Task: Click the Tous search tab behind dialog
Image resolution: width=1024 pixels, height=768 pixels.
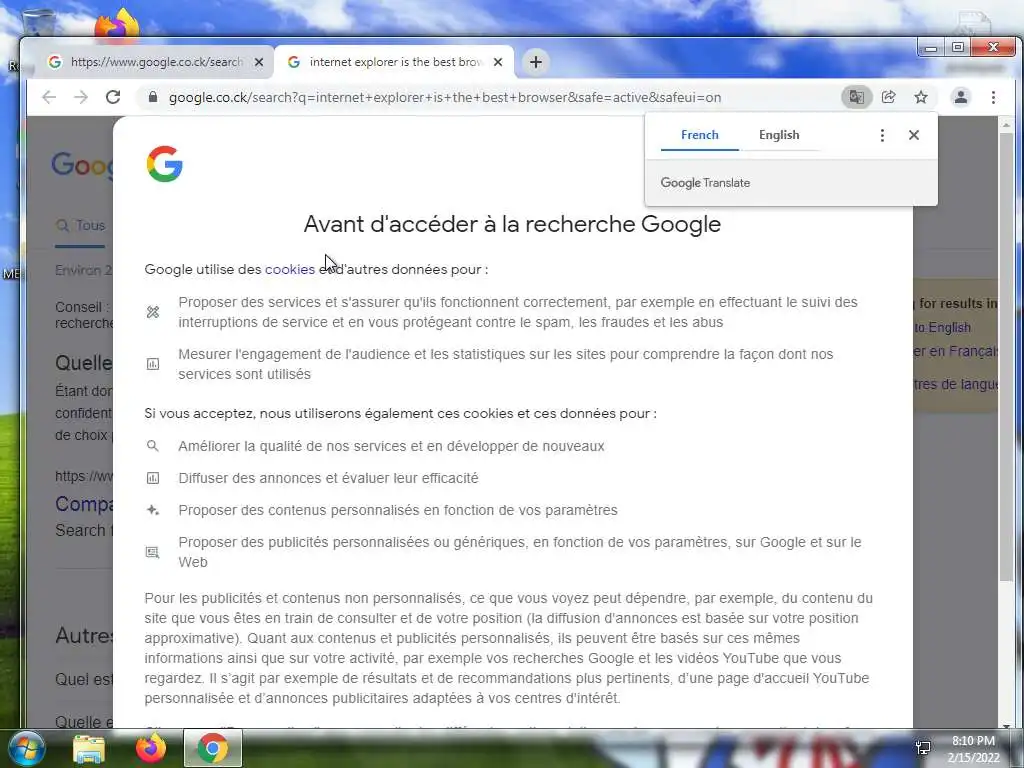Action: tap(81, 225)
